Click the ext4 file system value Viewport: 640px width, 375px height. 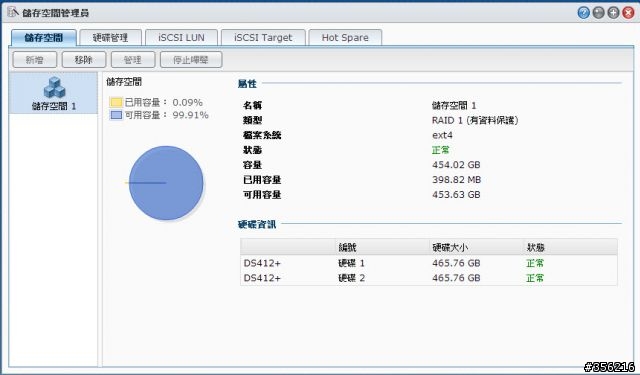pos(442,135)
